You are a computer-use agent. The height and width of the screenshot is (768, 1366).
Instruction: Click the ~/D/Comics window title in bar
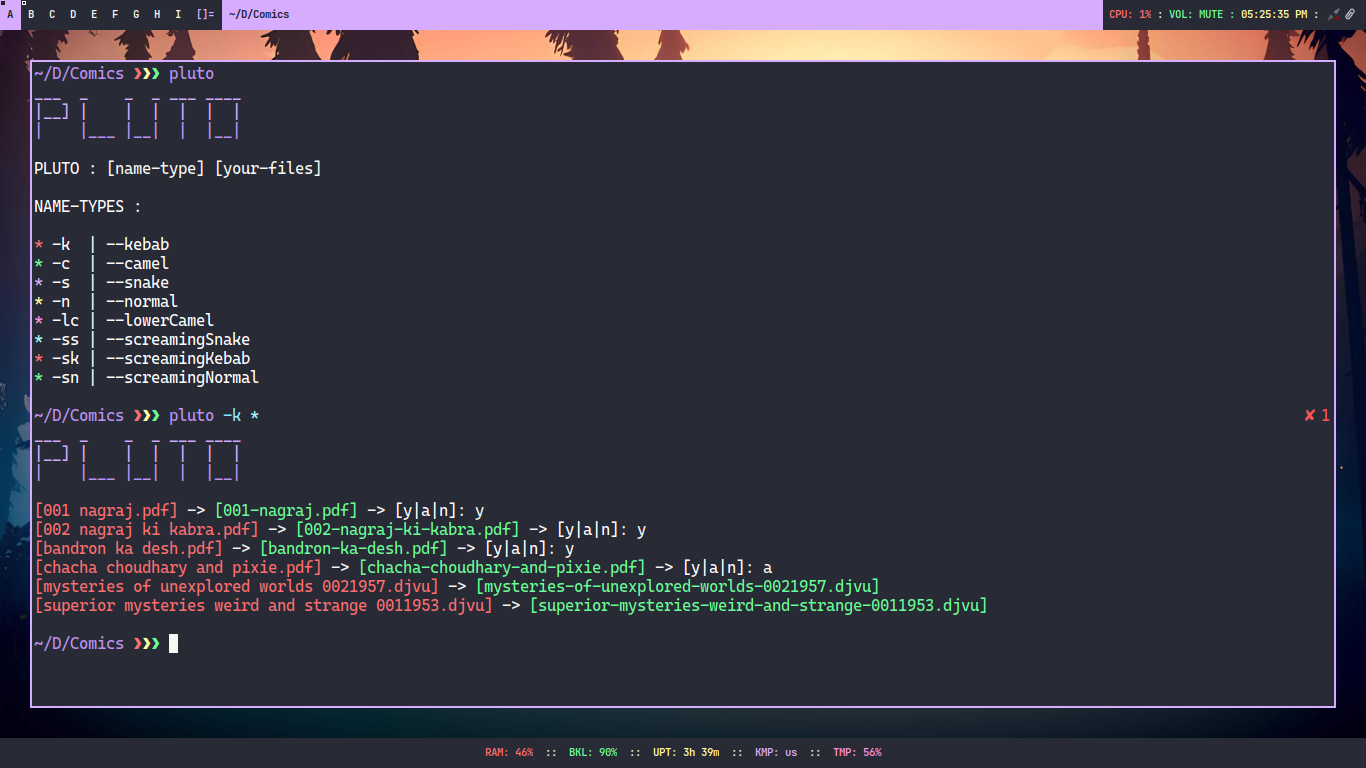259,14
